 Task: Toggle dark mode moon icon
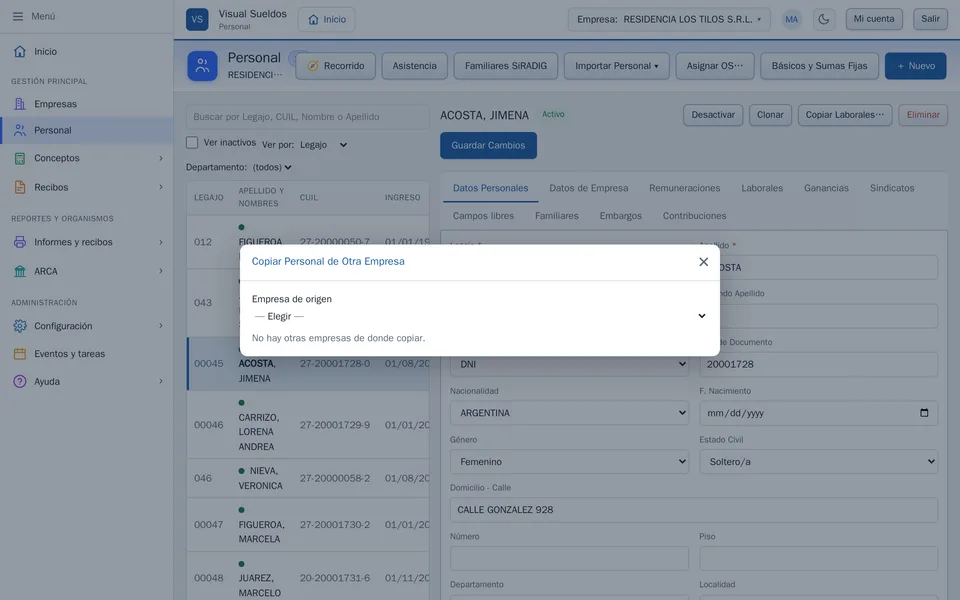point(824,19)
